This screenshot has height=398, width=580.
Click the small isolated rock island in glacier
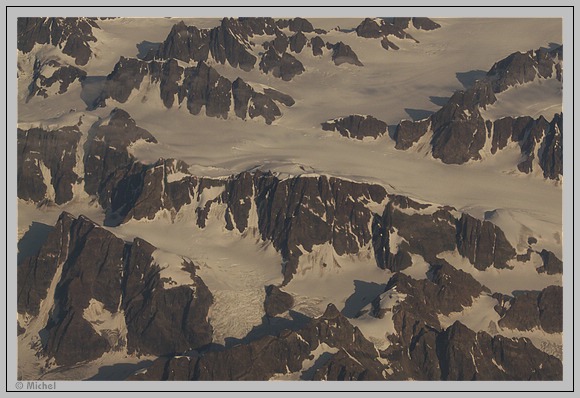click(x=354, y=127)
